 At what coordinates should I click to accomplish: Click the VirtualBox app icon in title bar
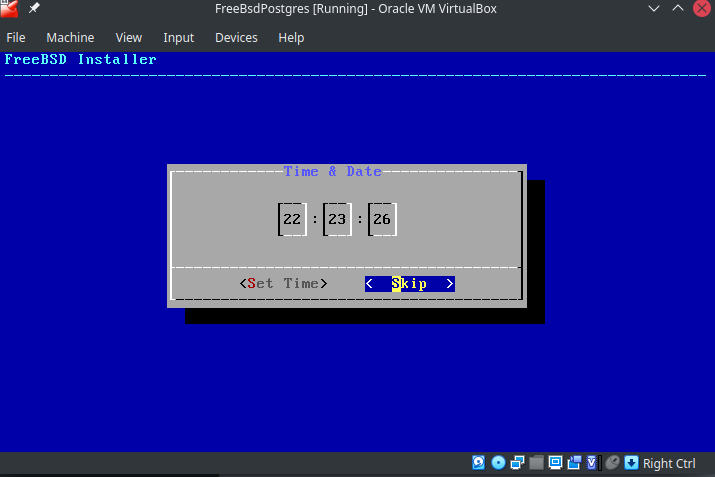9,8
